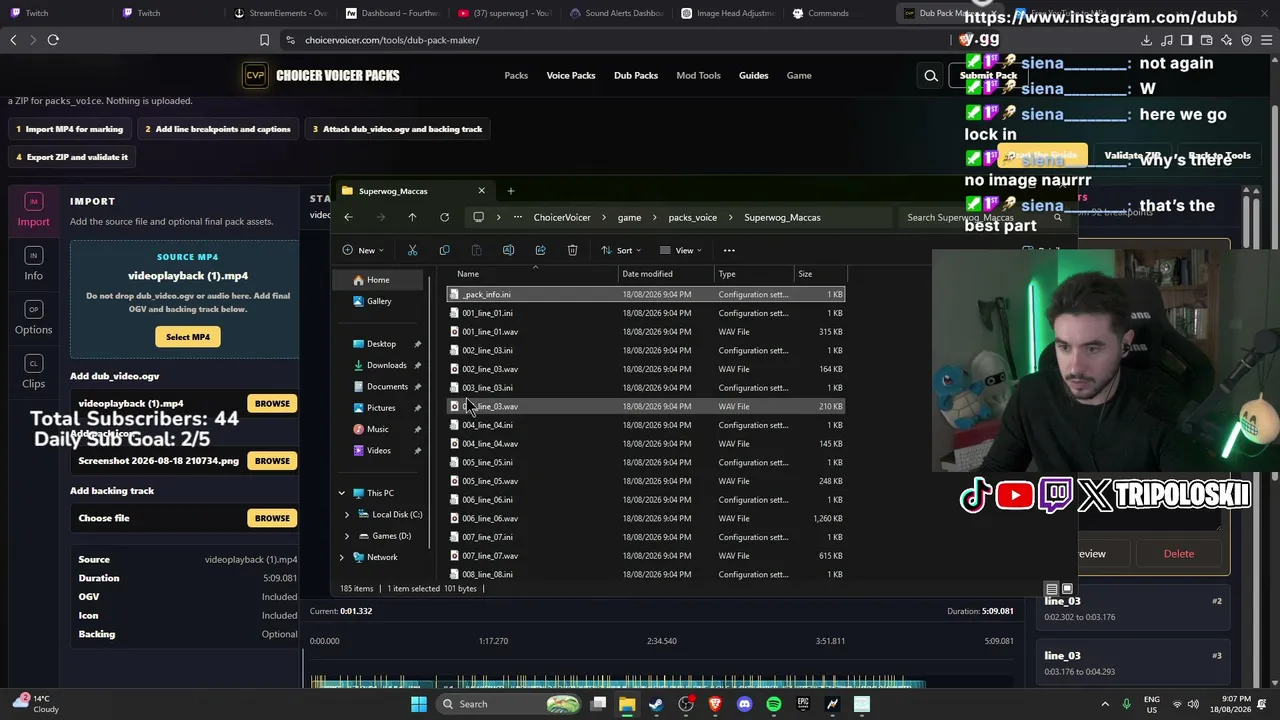The image size is (1280, 720).
Task: Click the Select MP4 button
Action: click(x=188, y=337)
